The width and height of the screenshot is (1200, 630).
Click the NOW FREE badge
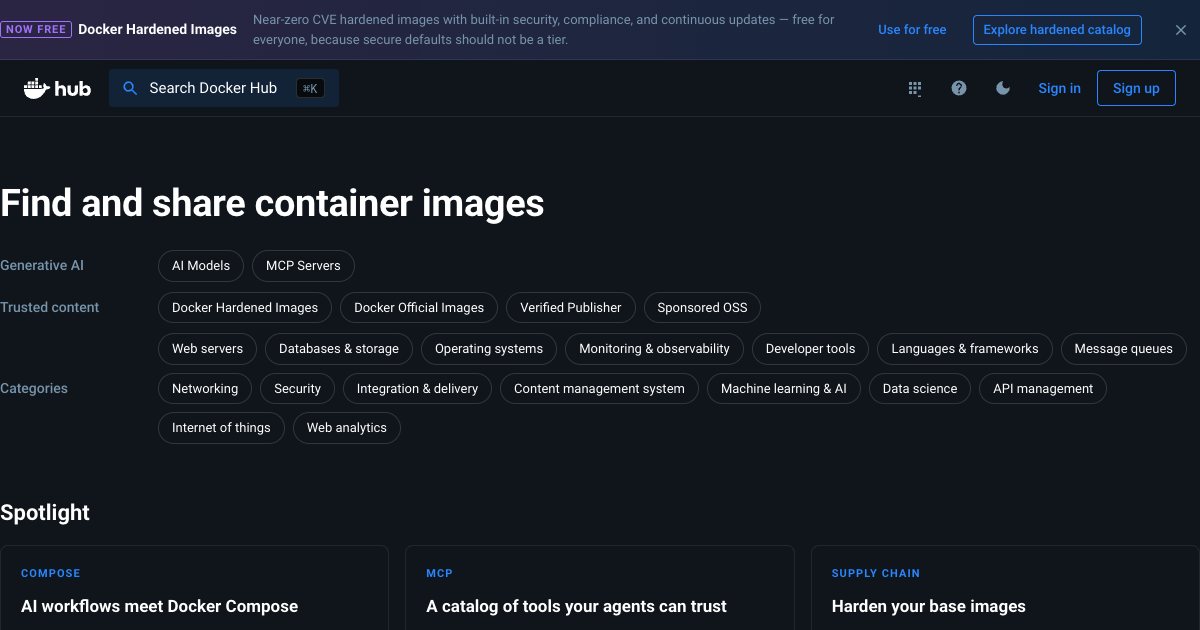click(x=35, y=30)
